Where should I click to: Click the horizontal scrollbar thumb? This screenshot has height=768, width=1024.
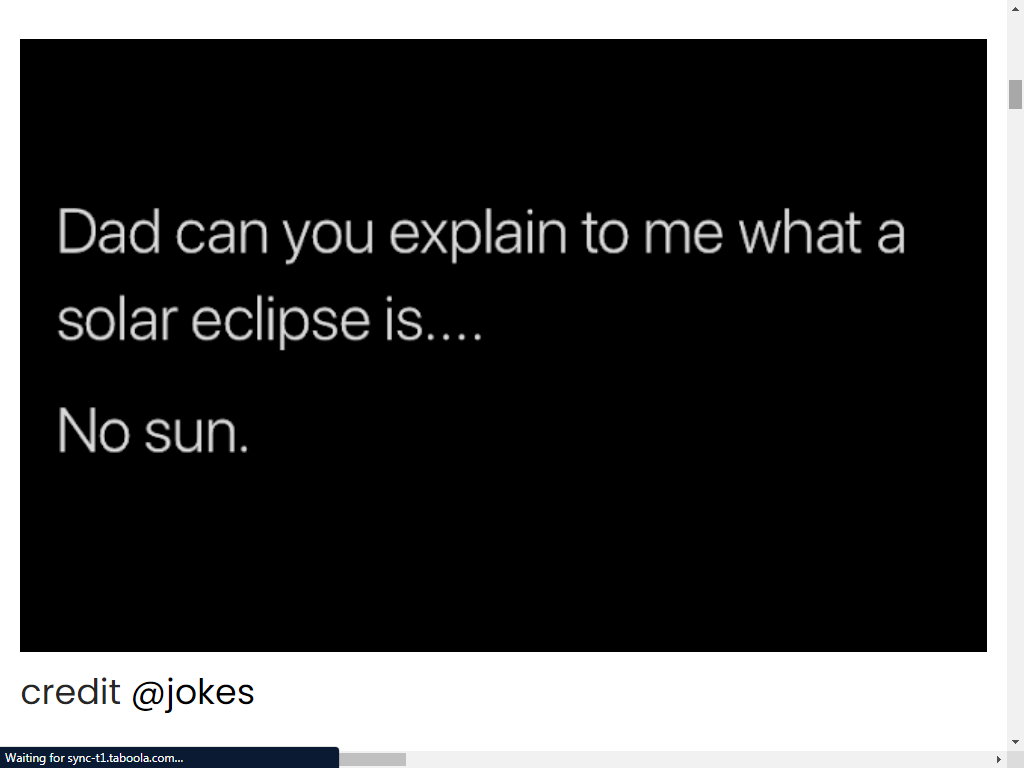click(x=372, y=757)
